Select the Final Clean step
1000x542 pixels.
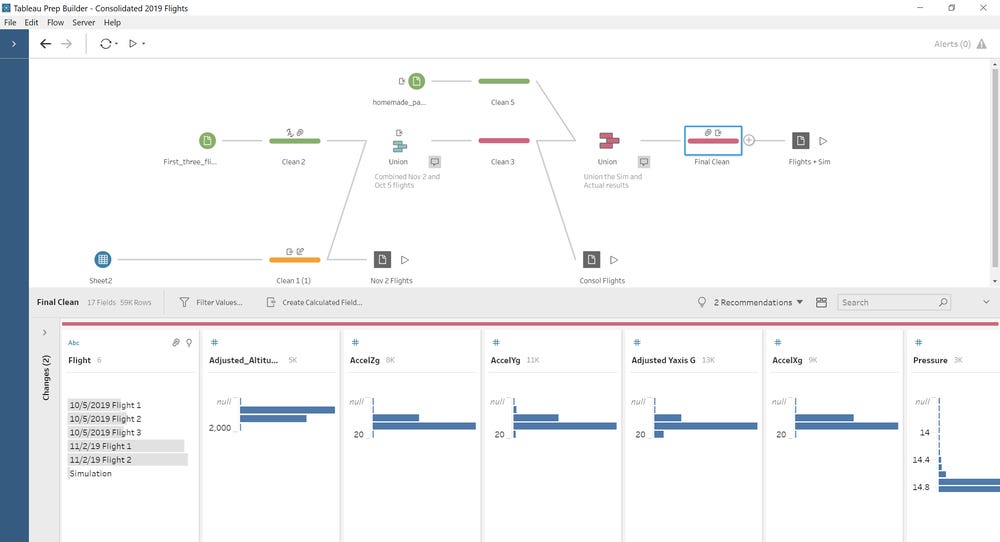coord(713,141)
